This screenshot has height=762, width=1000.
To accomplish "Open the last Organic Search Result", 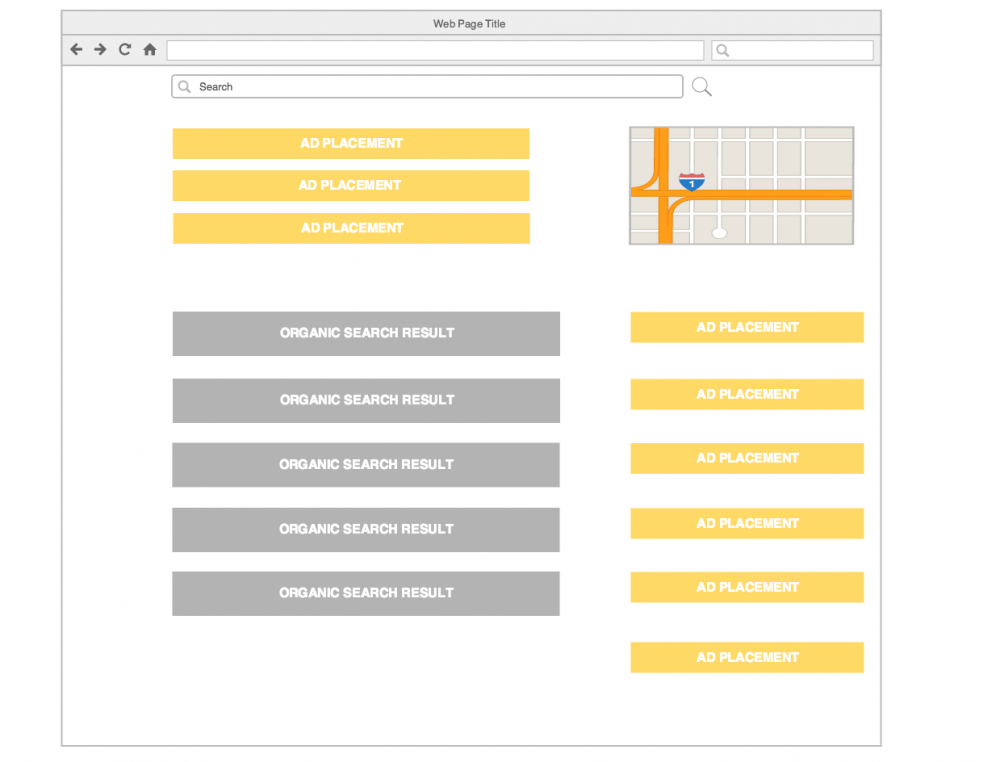I will (x=366, y=593).
